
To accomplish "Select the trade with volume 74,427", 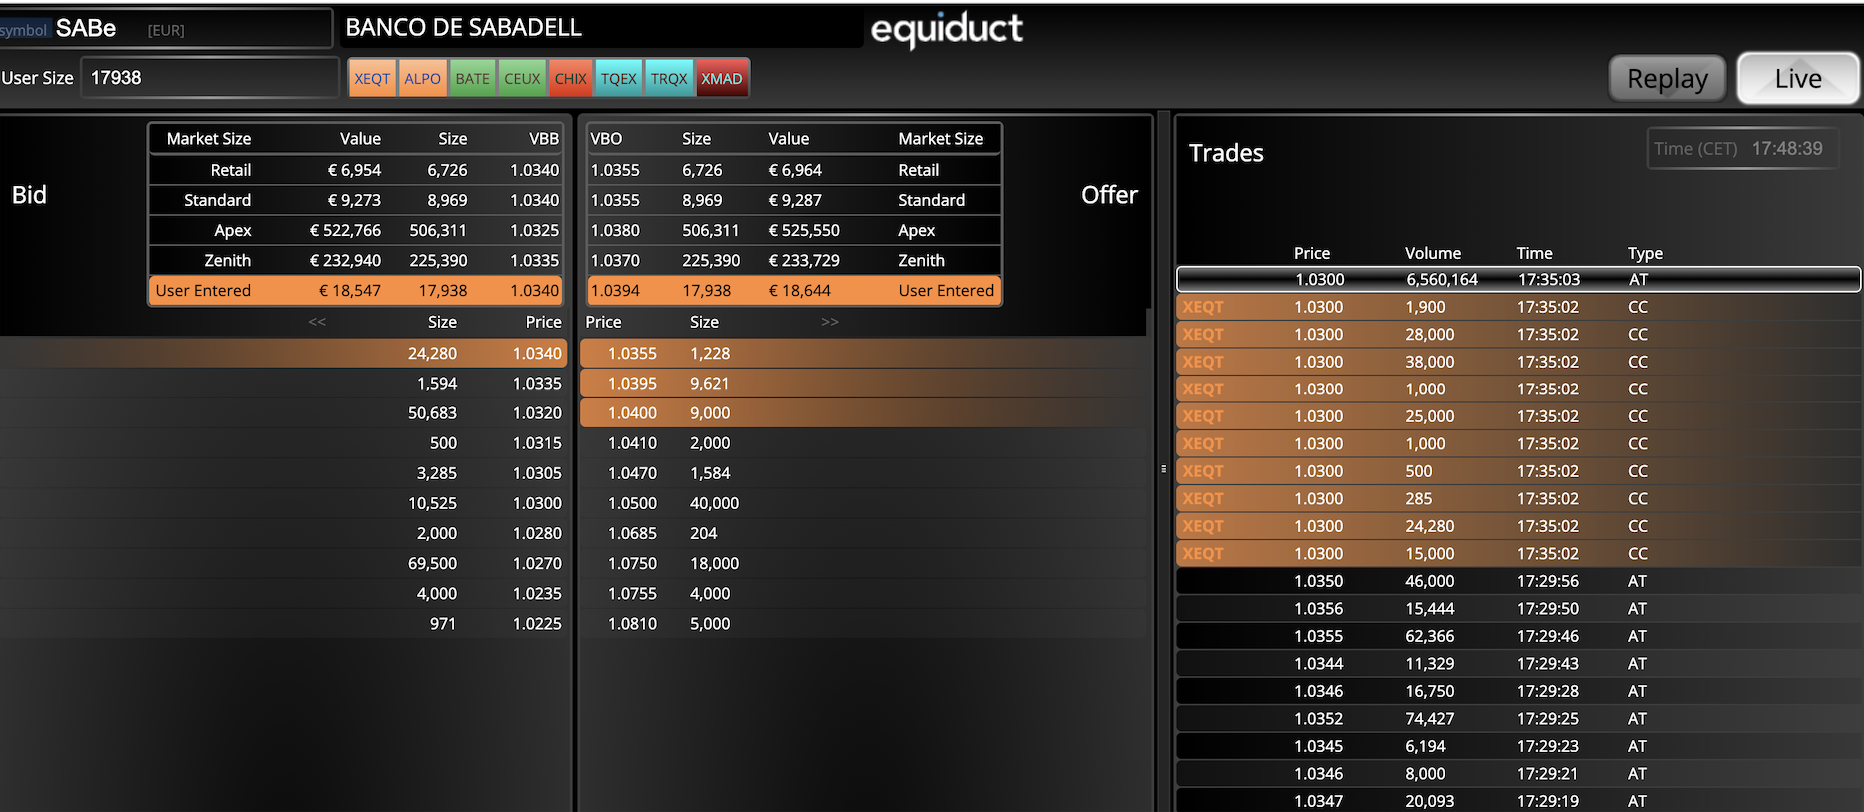I will (x=1519, y=719).
